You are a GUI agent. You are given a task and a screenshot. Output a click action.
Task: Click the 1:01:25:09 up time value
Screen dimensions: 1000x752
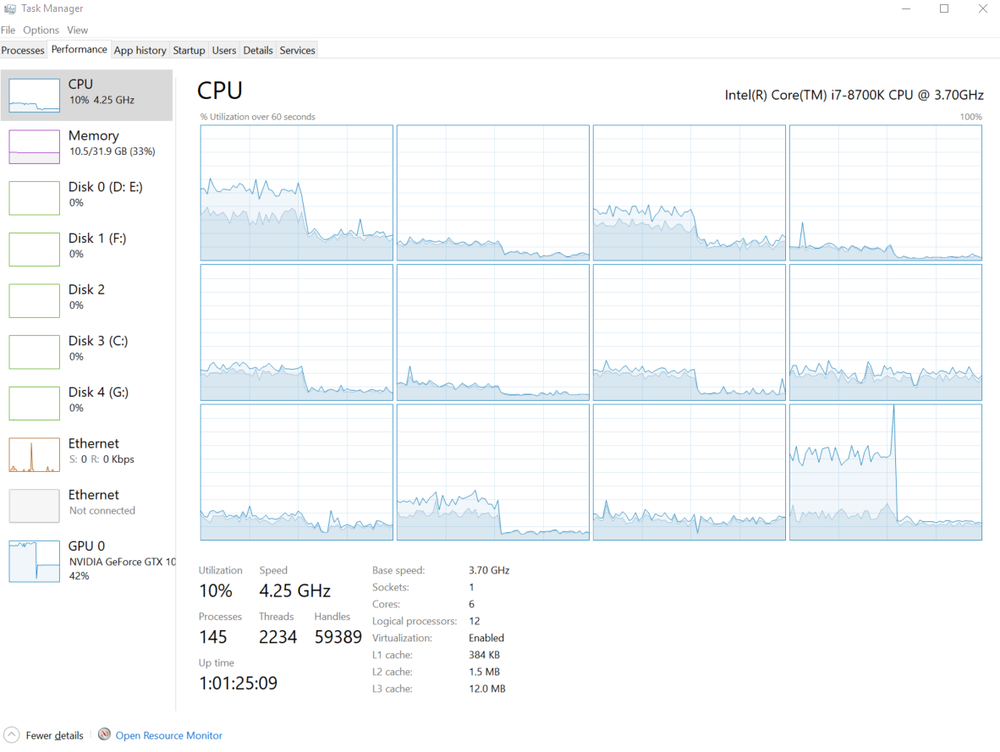point(239,683)
